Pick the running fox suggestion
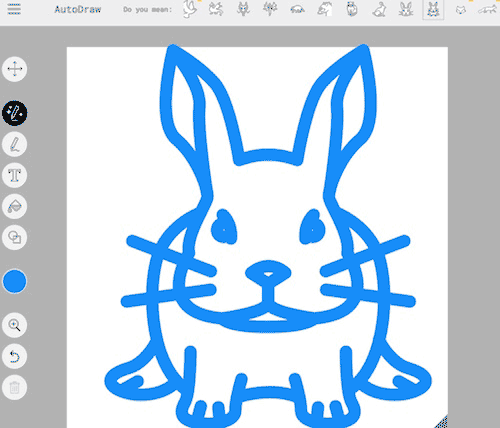 [x=487, y=10]
